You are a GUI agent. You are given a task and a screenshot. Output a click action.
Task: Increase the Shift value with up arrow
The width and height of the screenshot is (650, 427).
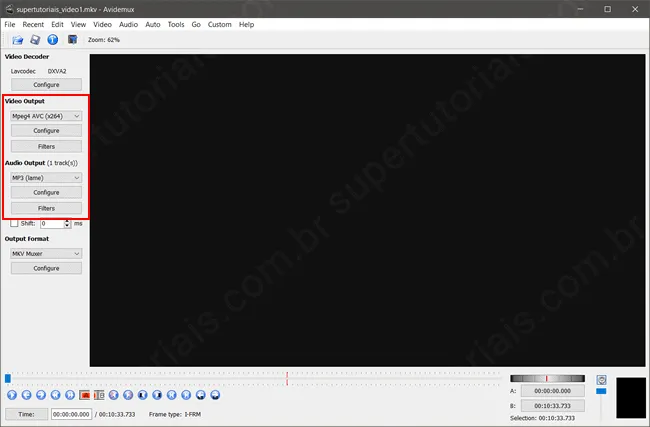pyautogui.click(x=67, y=222)
